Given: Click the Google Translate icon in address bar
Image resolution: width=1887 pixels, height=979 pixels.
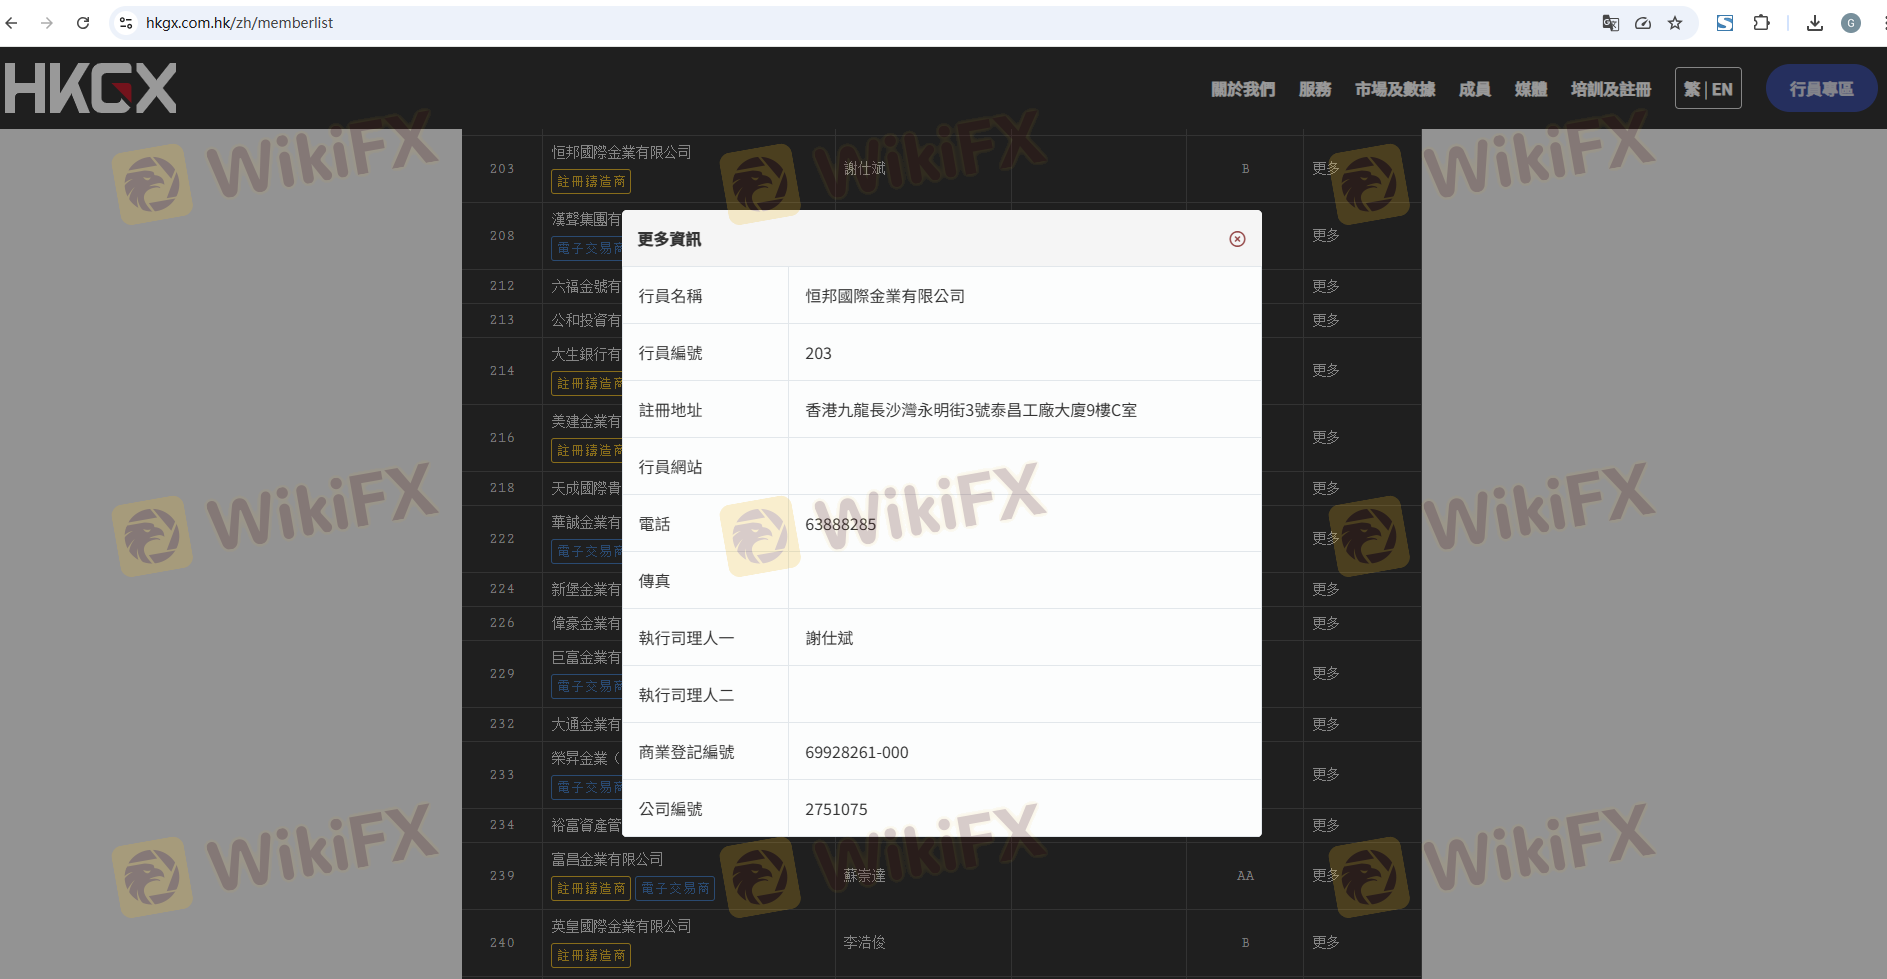Looking at the screenshot, I should [1610, 23].
